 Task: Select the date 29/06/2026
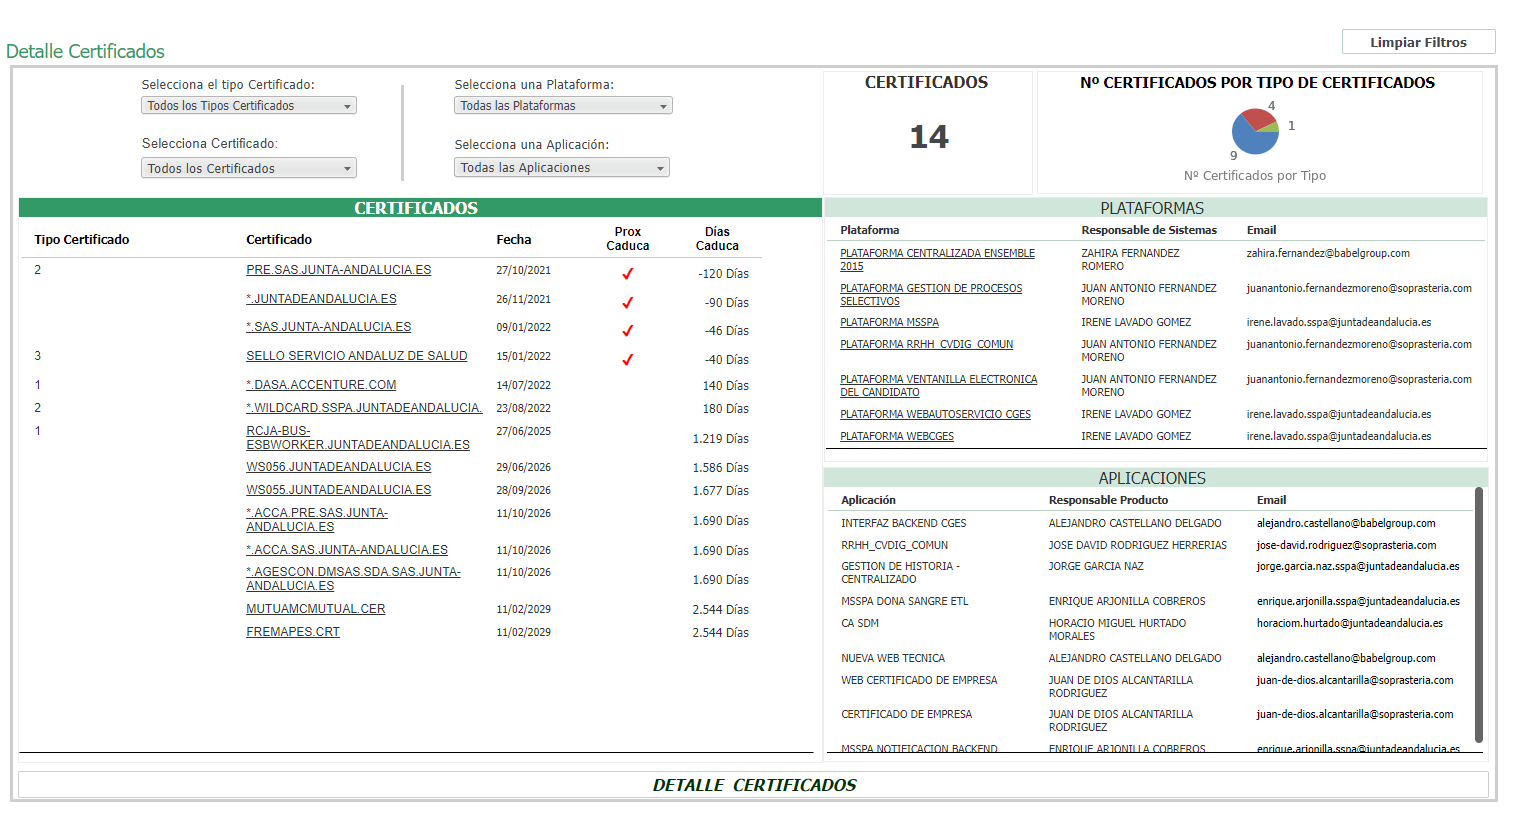pos(523,467)
